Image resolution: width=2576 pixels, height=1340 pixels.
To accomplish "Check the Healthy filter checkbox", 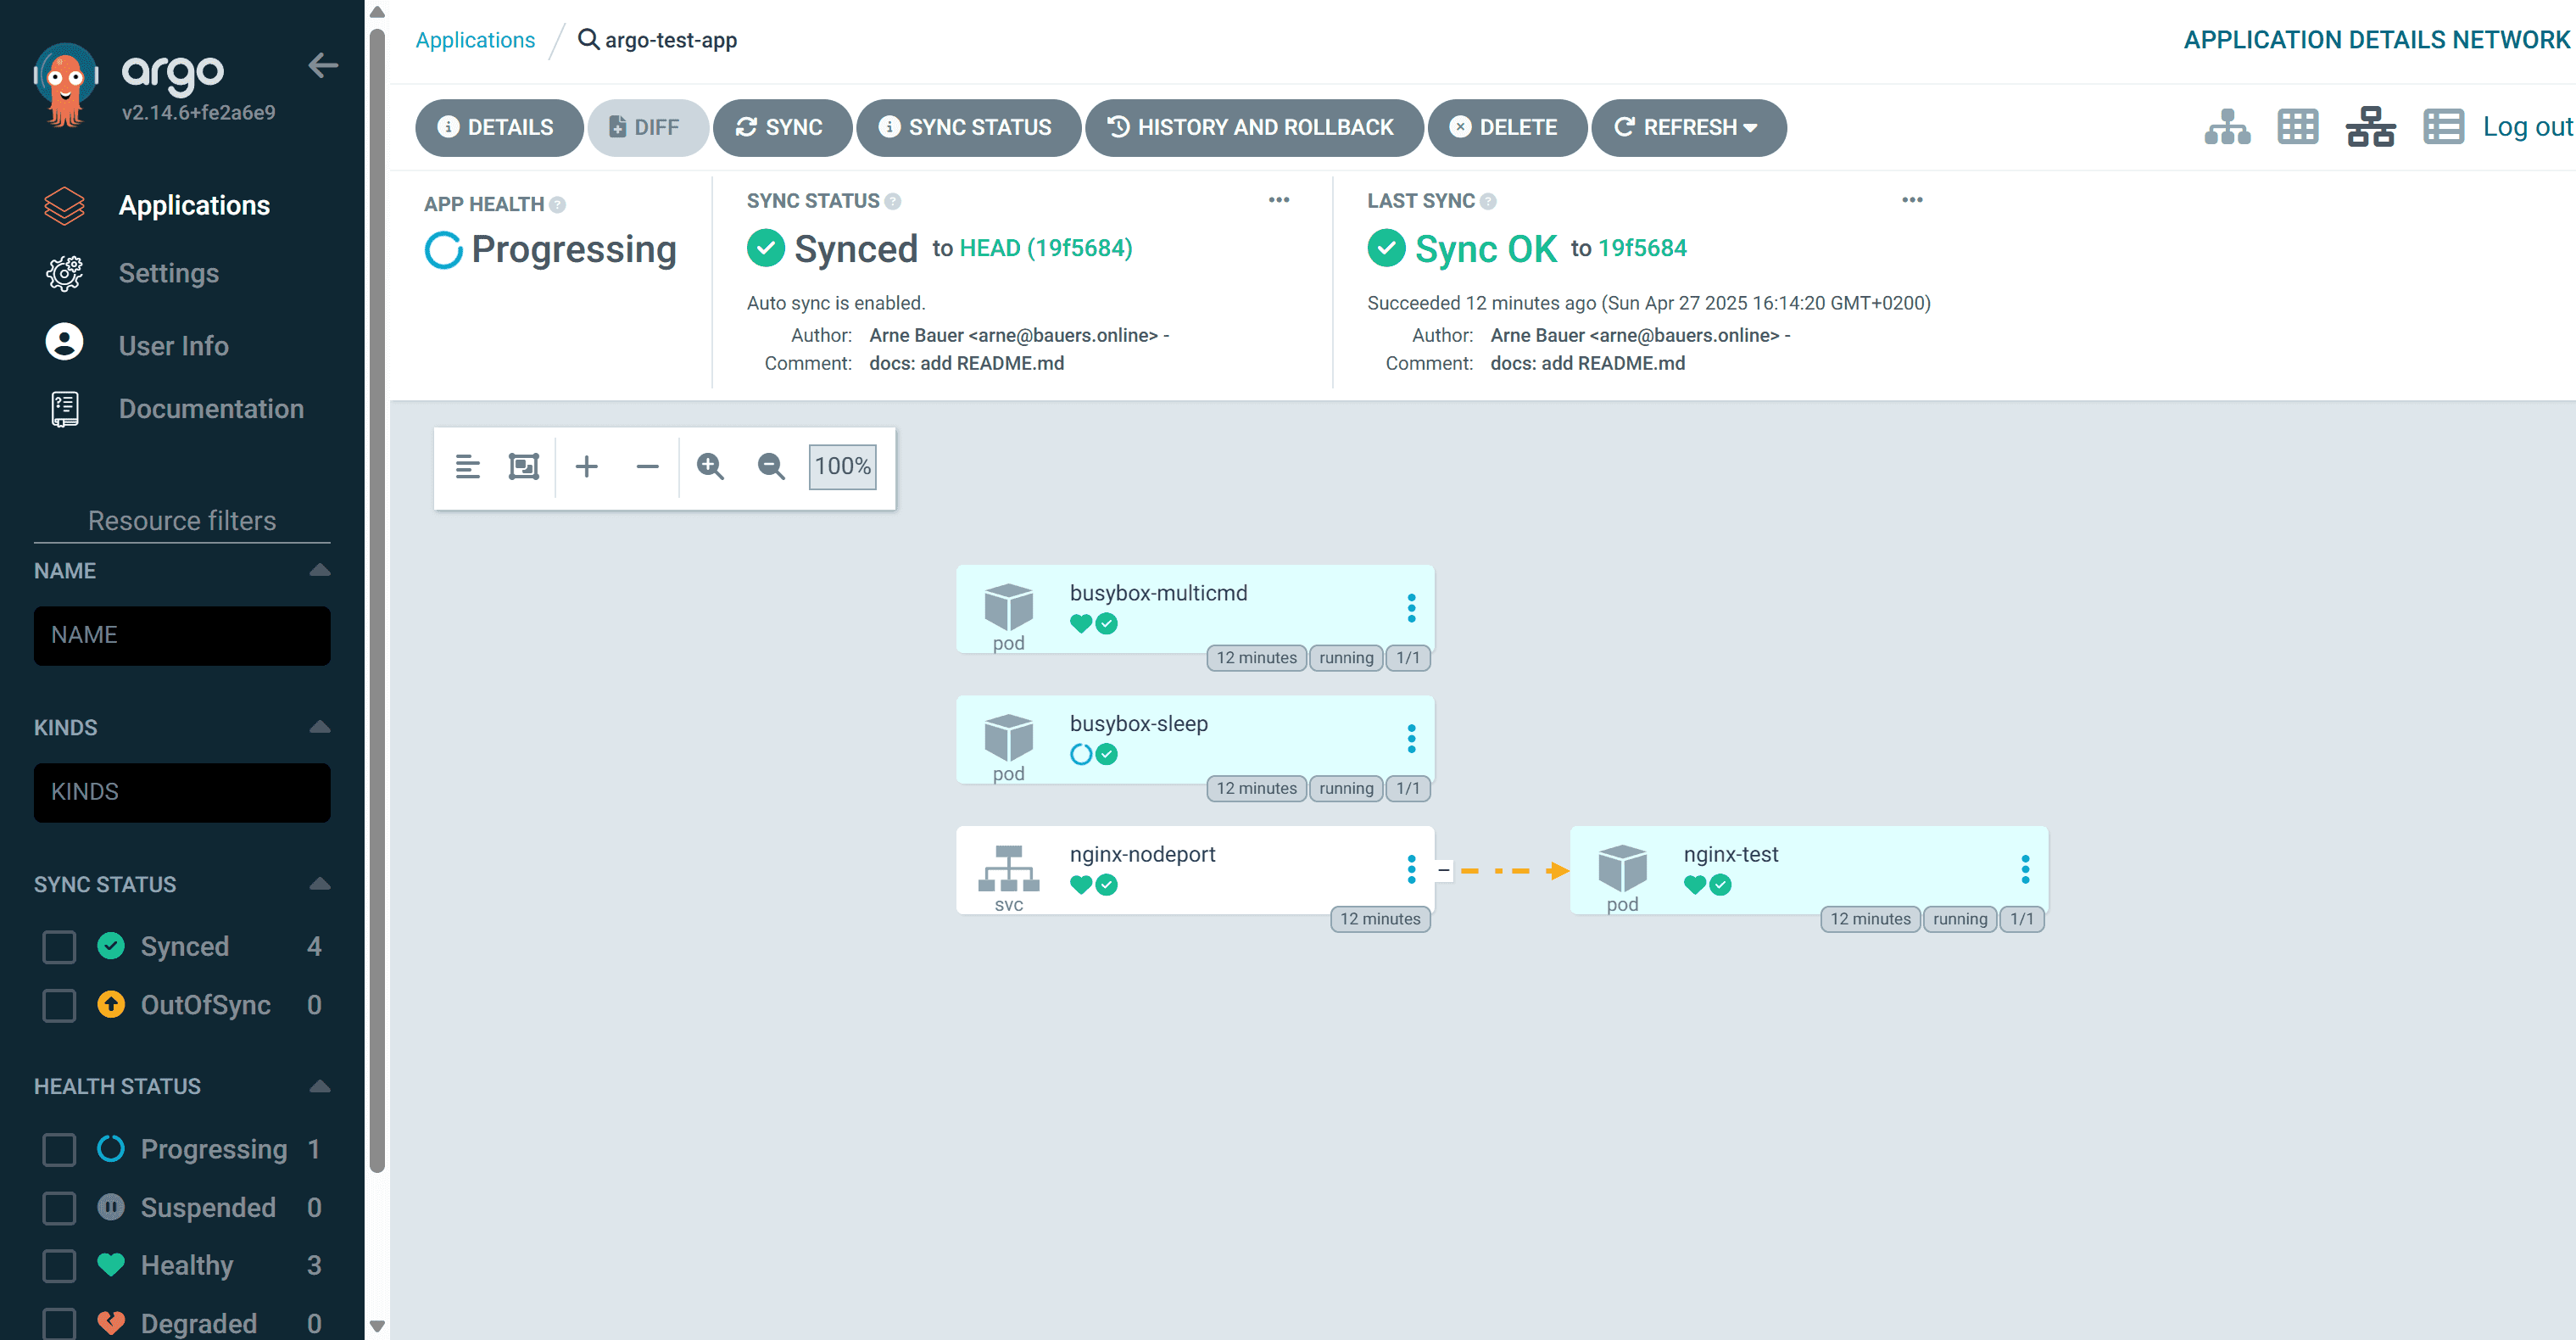I will 59,1266.
